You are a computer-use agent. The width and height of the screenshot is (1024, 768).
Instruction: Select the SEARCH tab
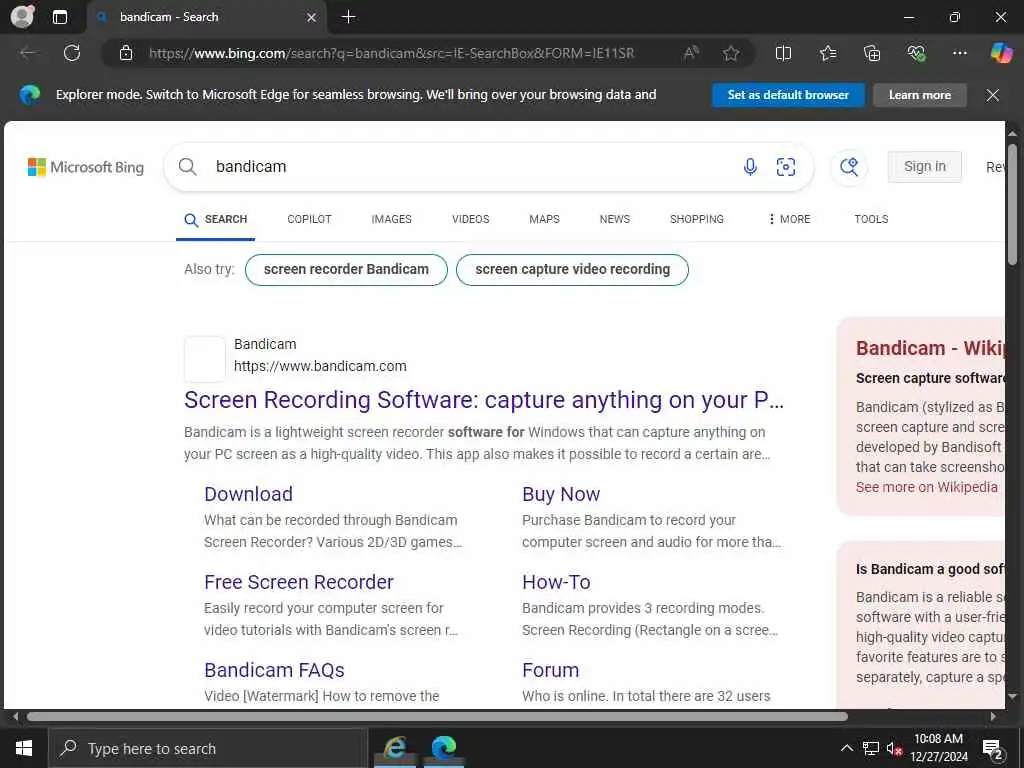216,219
